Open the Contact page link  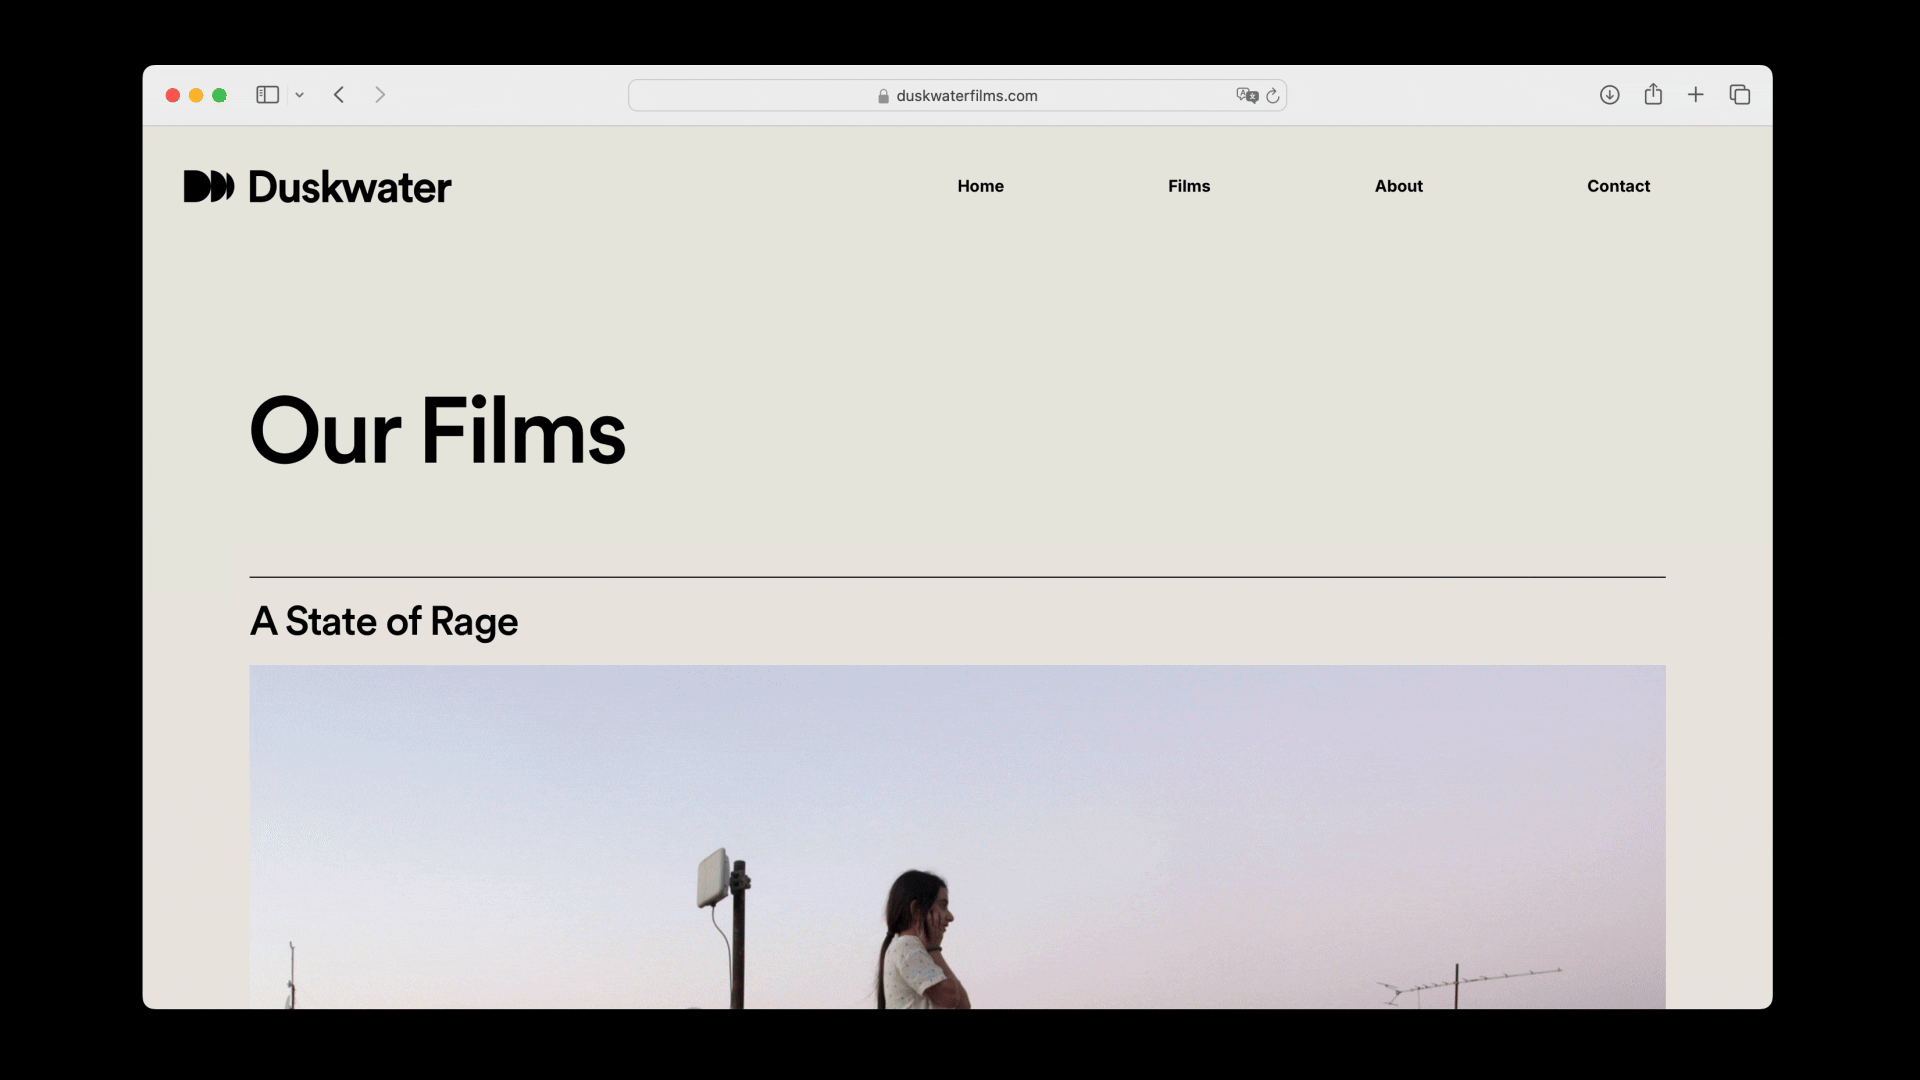tap(1618, 186)
